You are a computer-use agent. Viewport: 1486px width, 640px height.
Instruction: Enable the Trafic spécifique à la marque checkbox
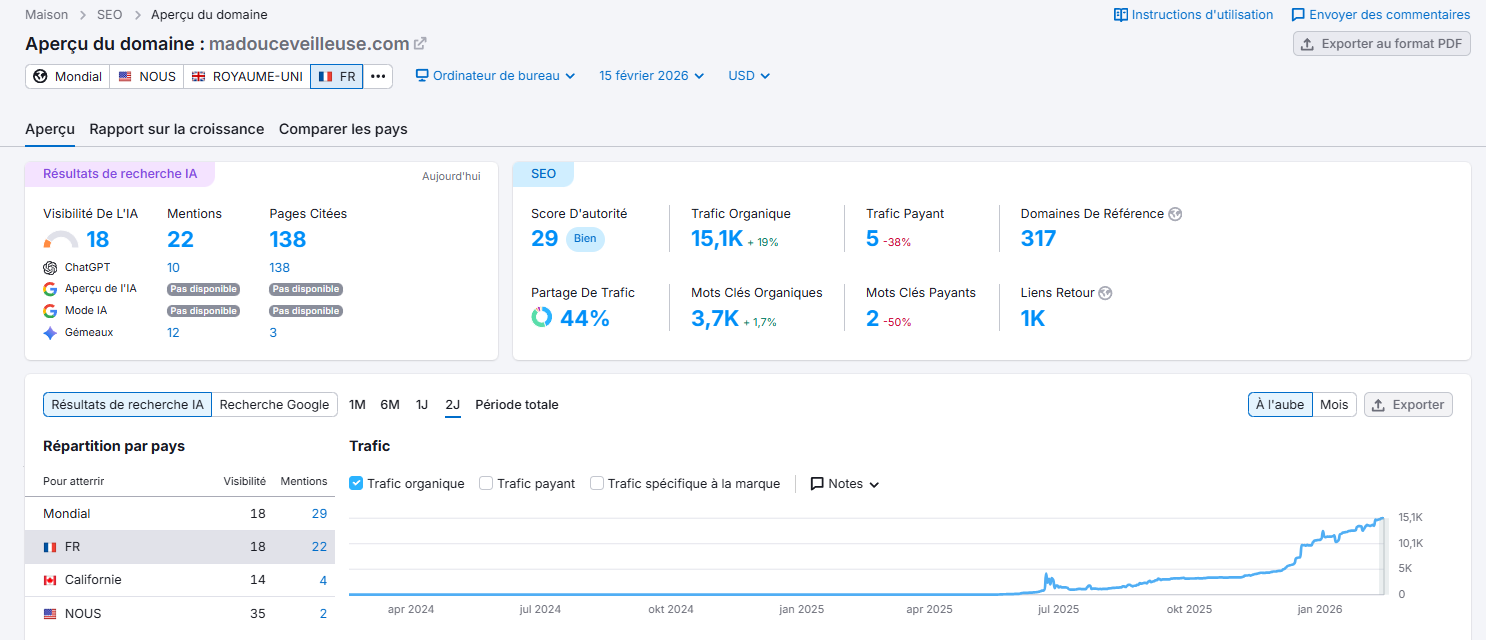(x=597, y=483)
